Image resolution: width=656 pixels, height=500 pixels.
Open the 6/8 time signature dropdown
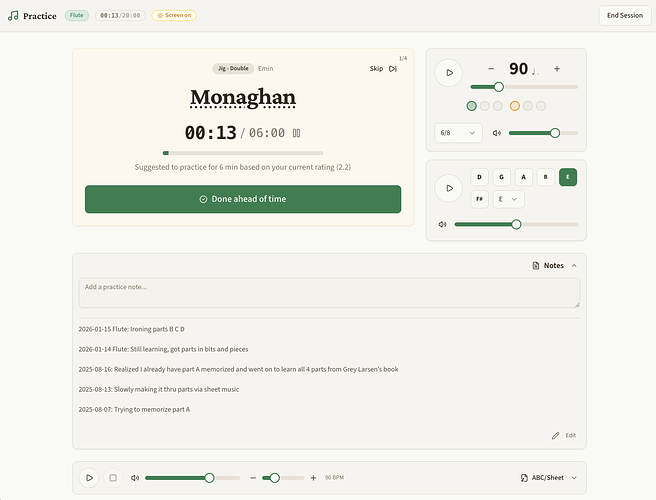[458, 133]
